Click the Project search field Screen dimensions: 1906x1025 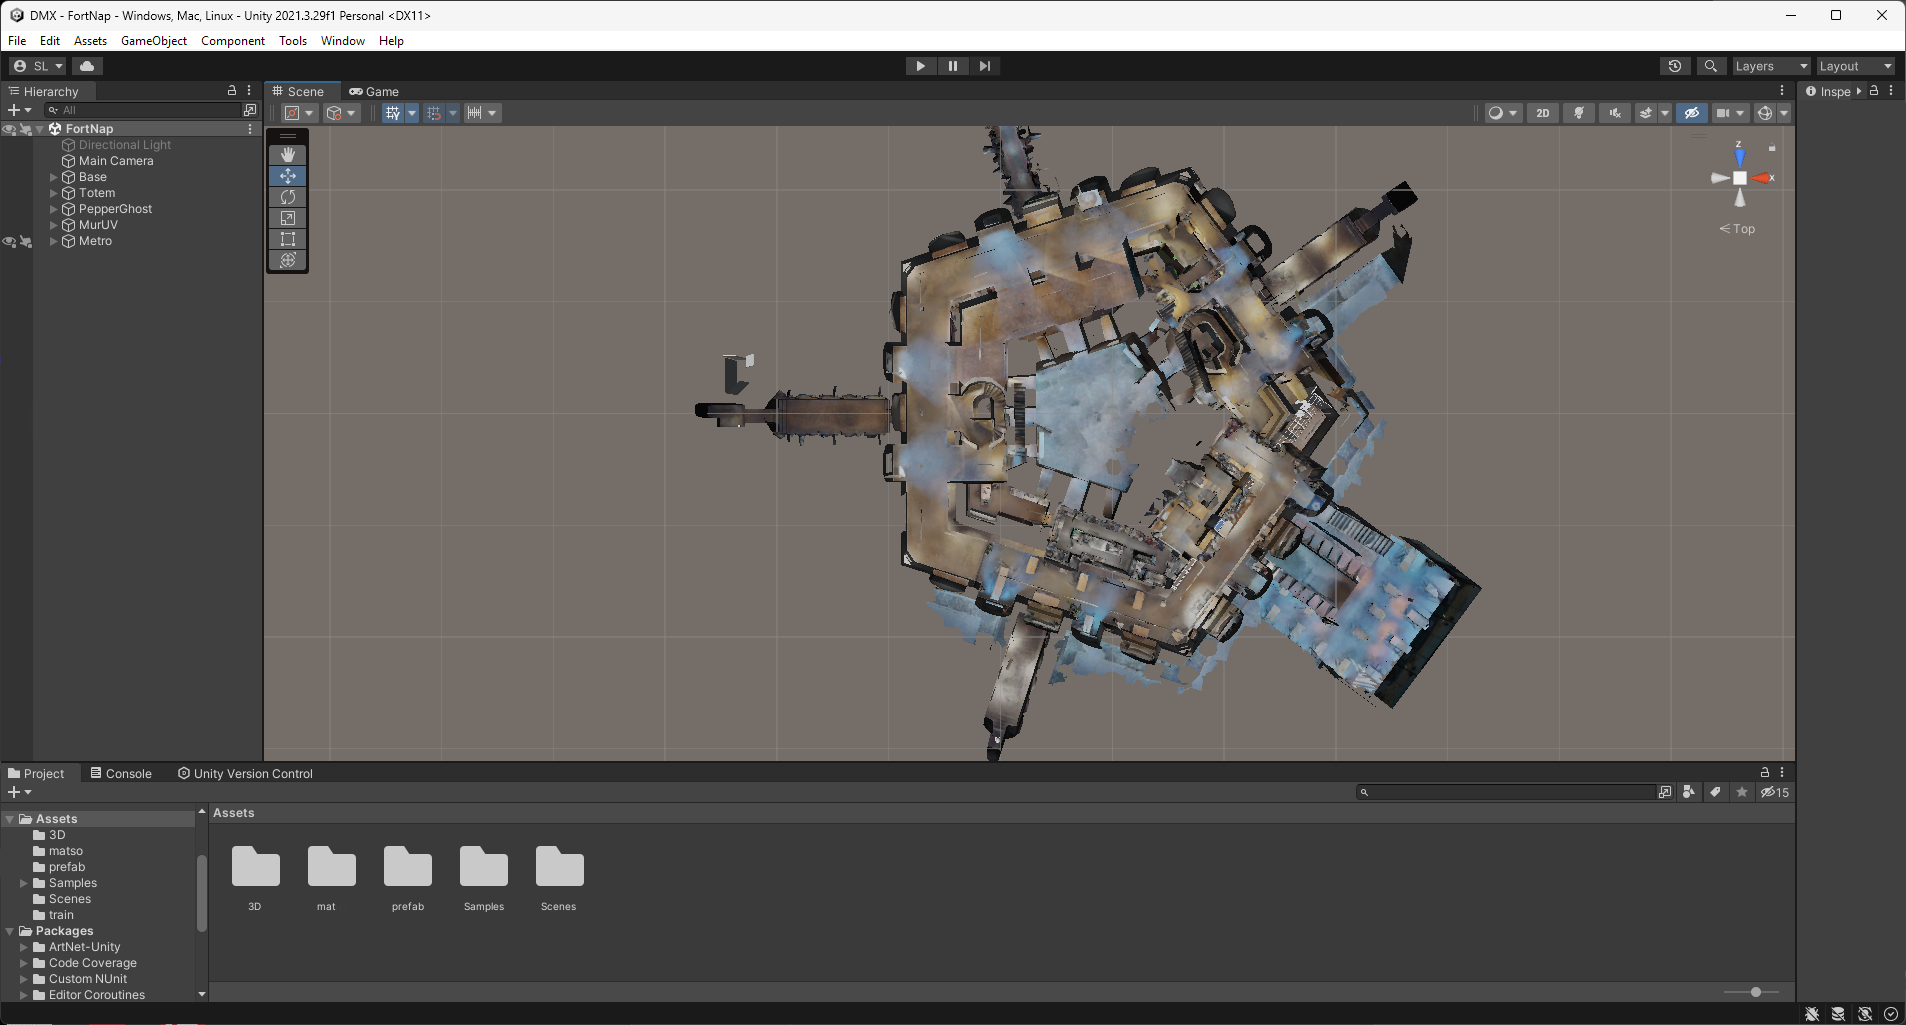[1505, 792]
